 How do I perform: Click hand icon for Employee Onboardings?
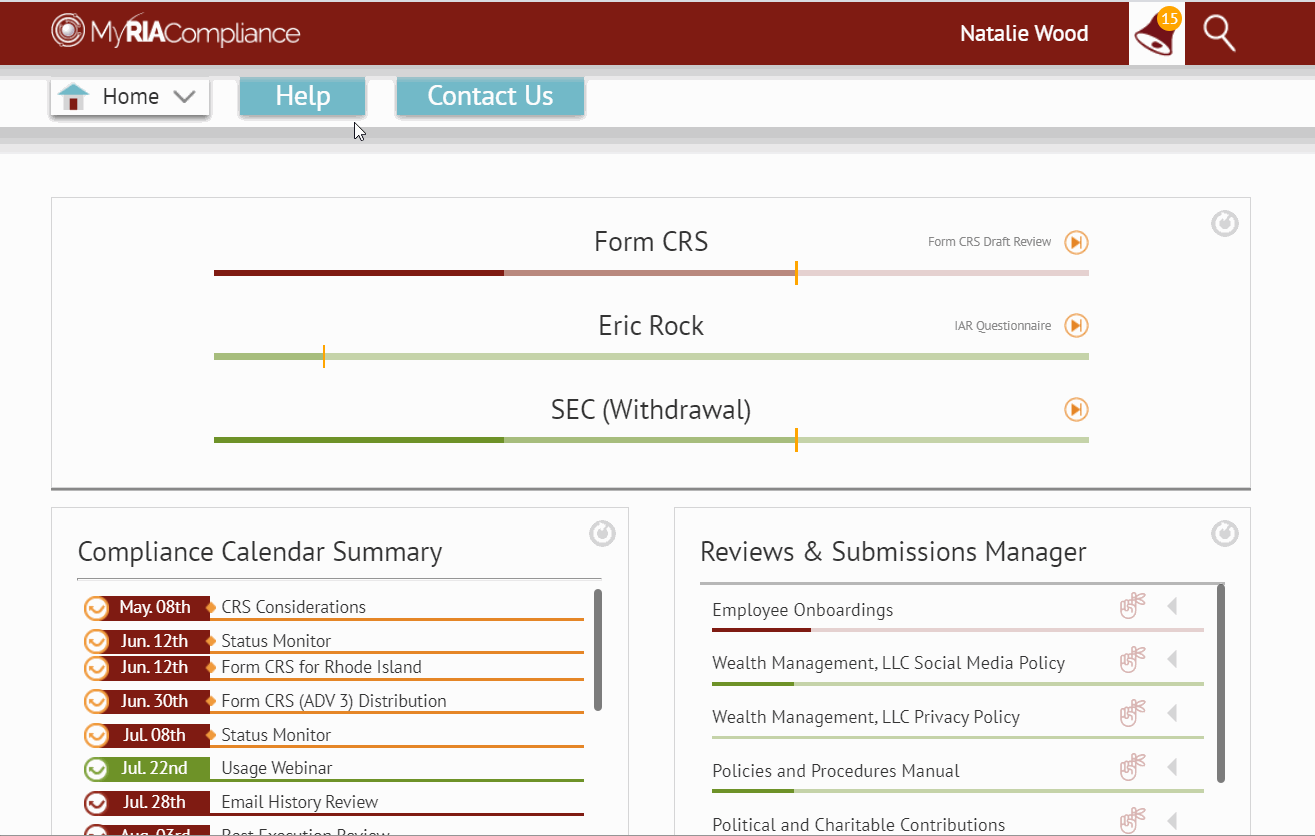point(1131,607)
